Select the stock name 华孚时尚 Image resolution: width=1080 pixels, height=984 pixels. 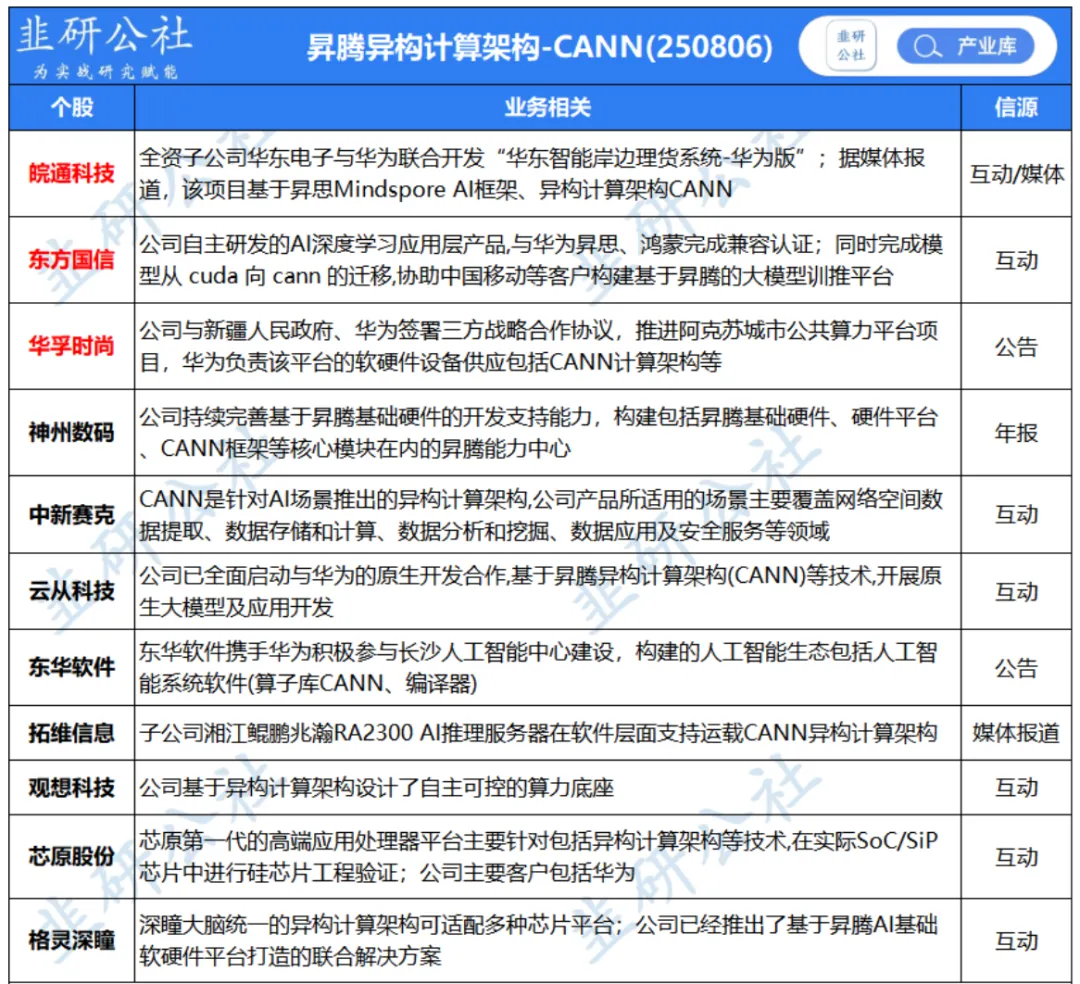(x=72, y=346)
